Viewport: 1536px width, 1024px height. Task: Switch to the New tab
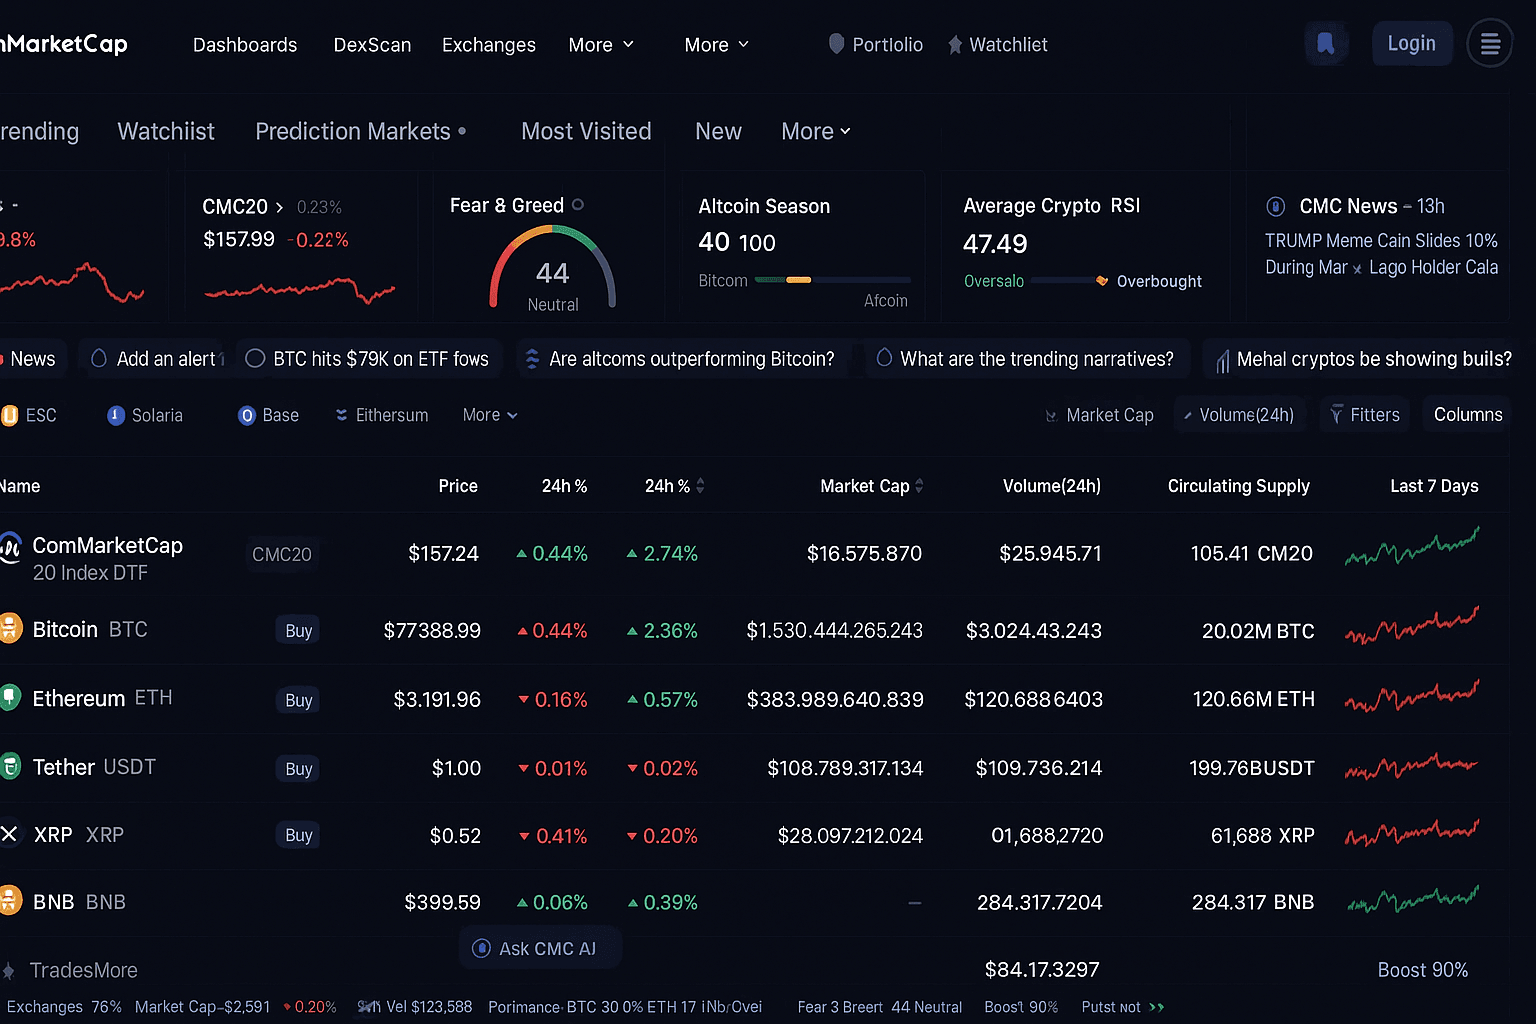718,131
